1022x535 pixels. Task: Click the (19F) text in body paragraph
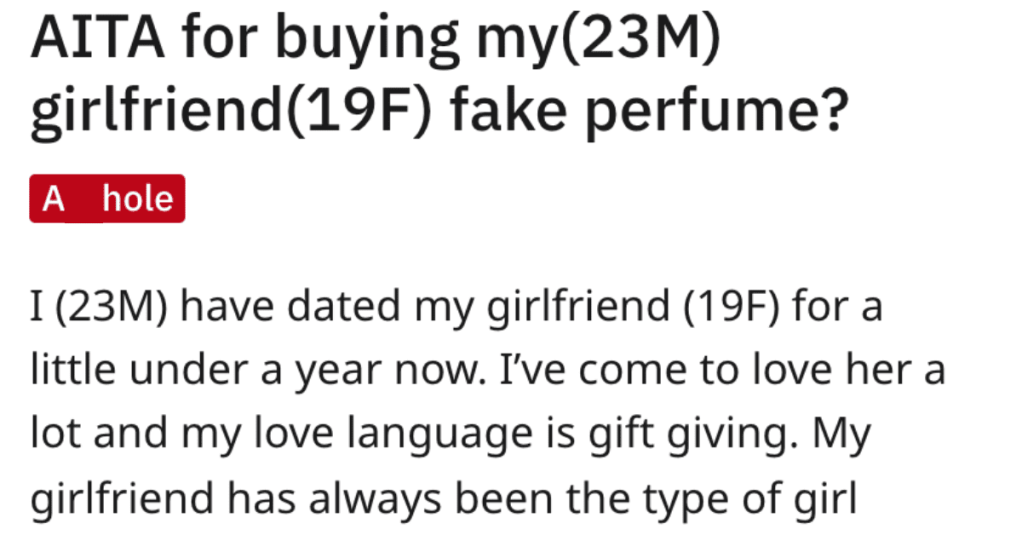731,307
